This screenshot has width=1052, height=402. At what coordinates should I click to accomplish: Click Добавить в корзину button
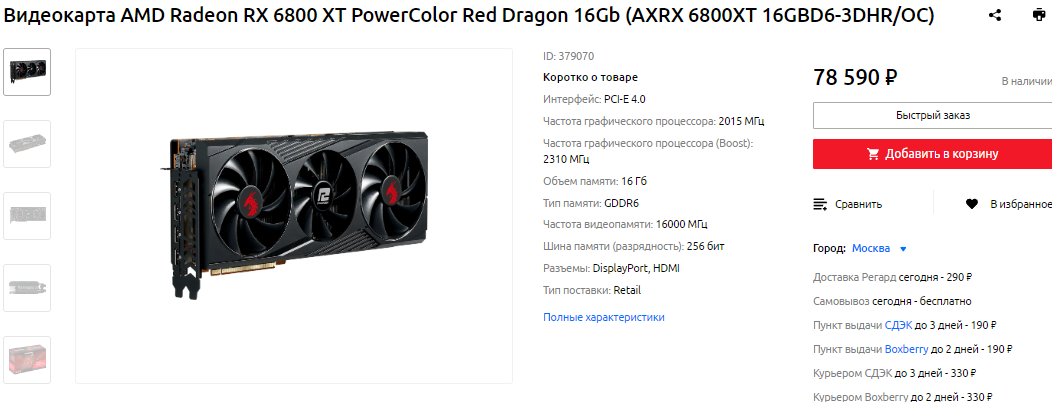(x=933, y=154)
